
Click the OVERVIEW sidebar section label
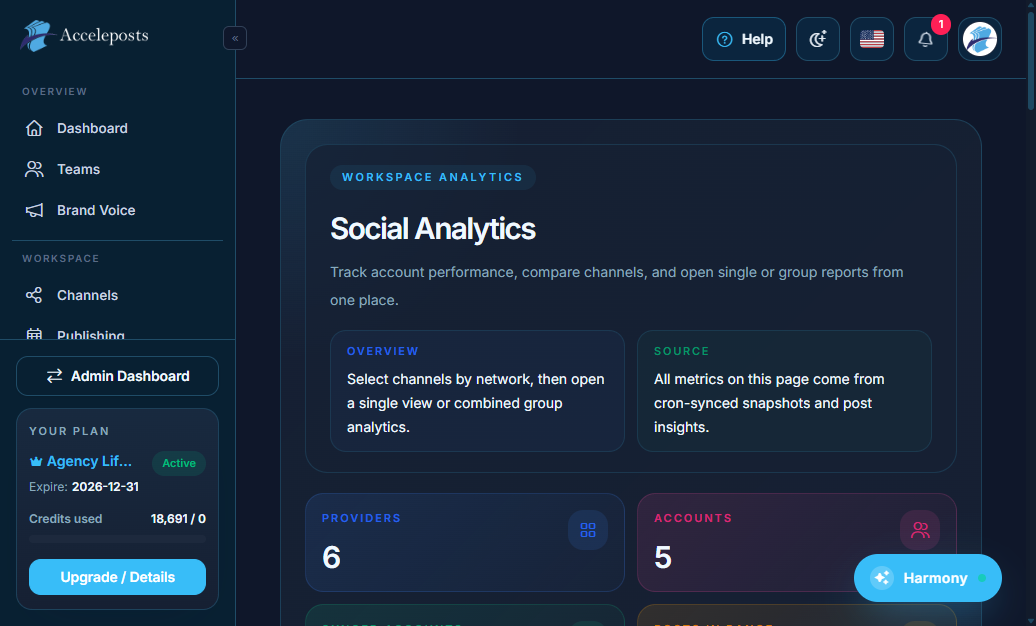(x=55, y=91)
